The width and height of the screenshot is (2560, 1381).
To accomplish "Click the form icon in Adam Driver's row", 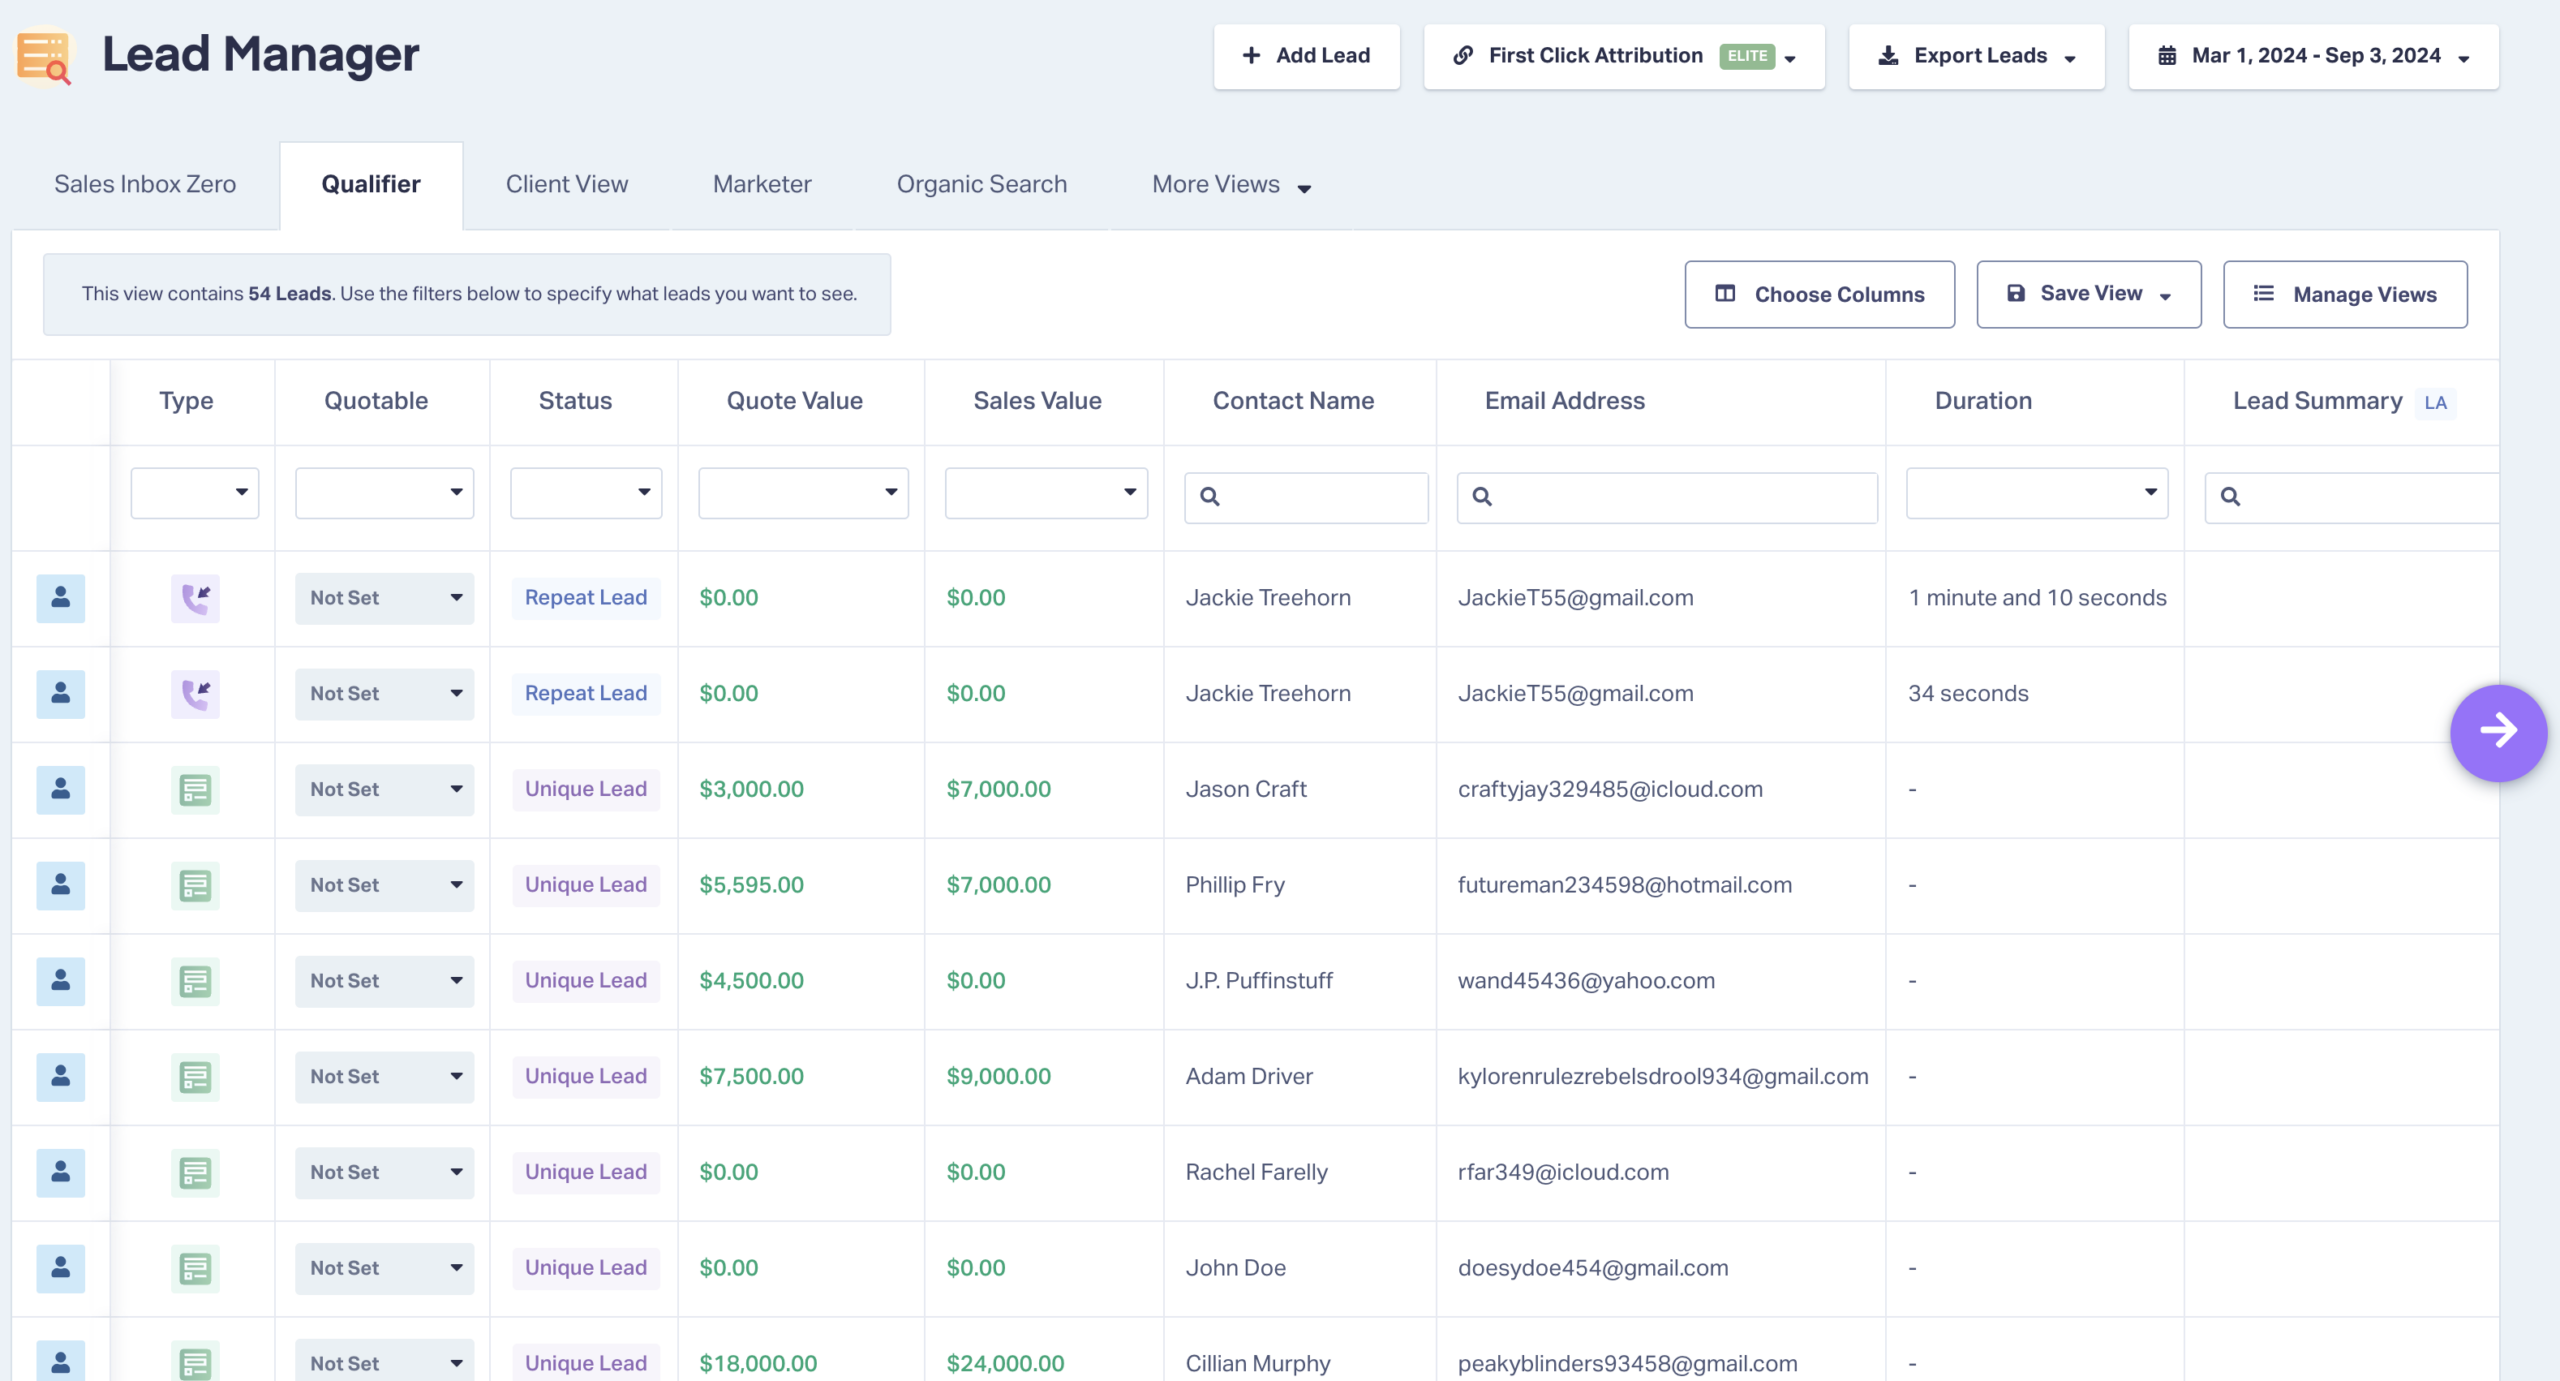I will [x=195, y=1077].
